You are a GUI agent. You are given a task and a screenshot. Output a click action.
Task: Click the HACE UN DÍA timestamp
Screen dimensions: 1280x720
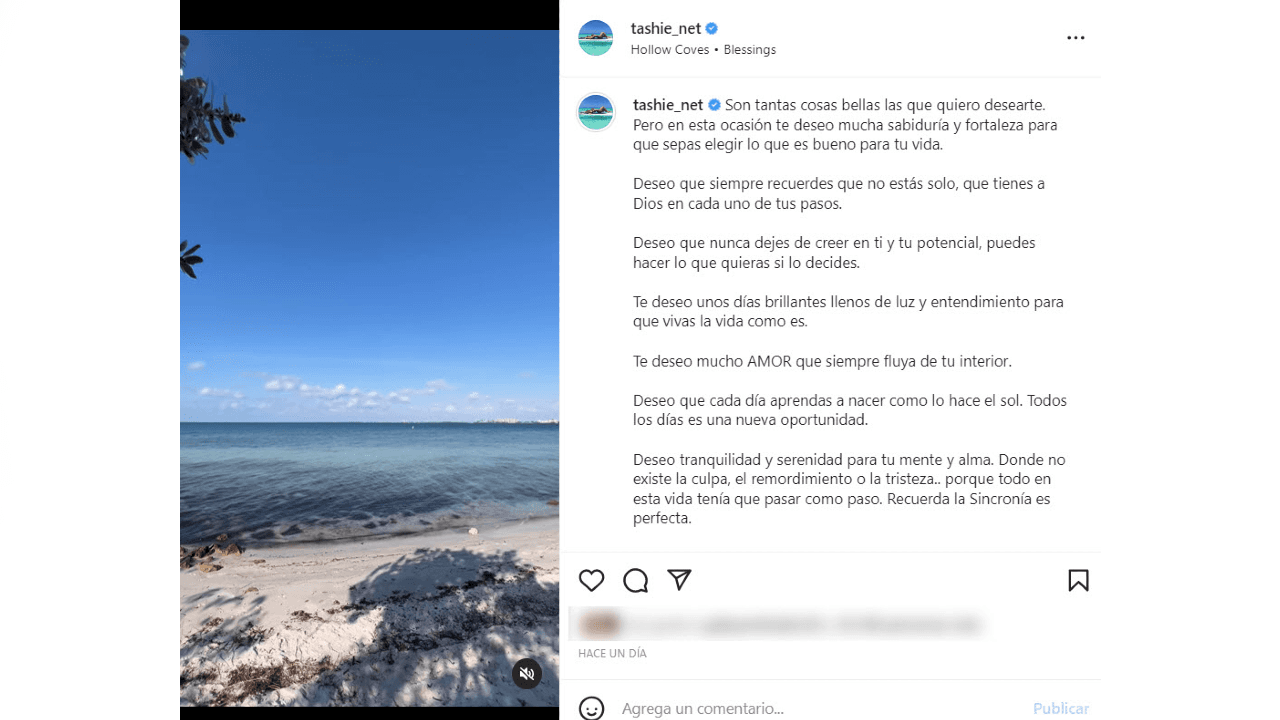[612, 654]
